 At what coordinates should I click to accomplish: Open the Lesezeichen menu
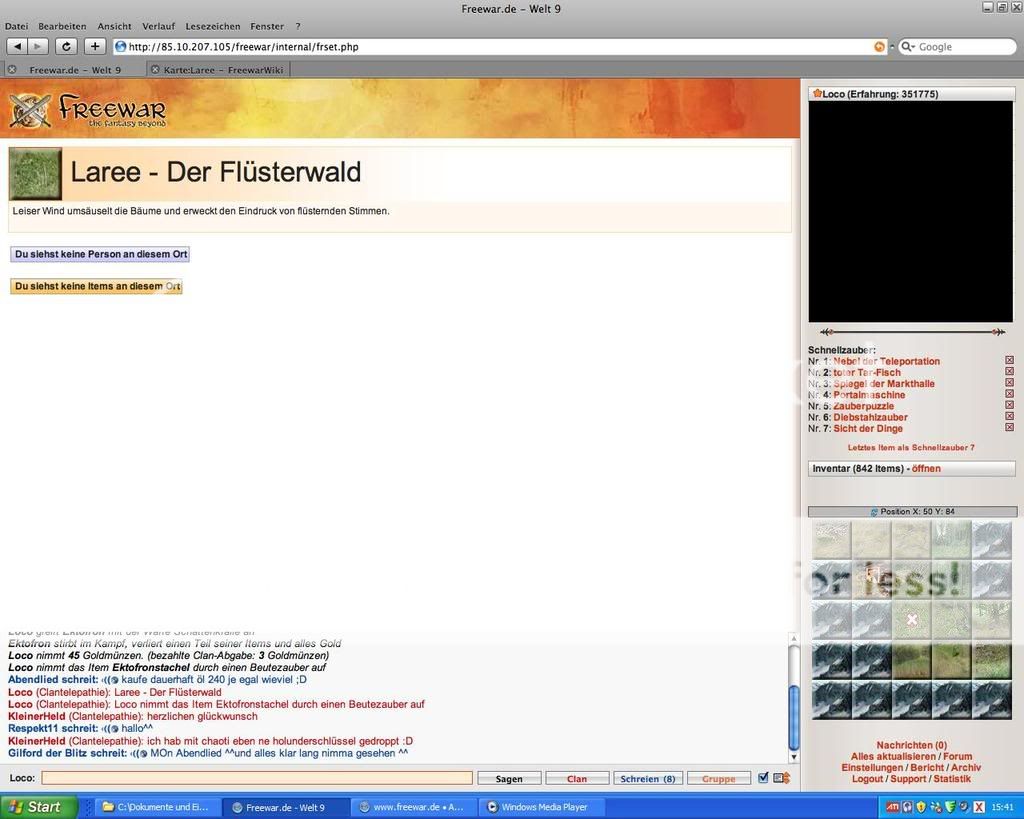(213, 26)
